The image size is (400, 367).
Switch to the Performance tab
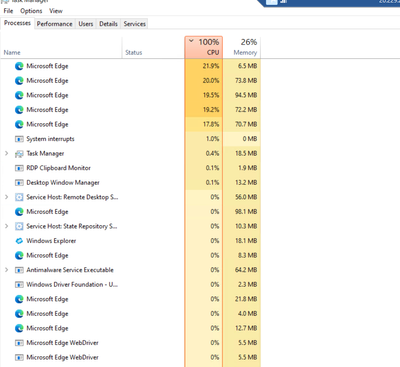click(54, 24)
